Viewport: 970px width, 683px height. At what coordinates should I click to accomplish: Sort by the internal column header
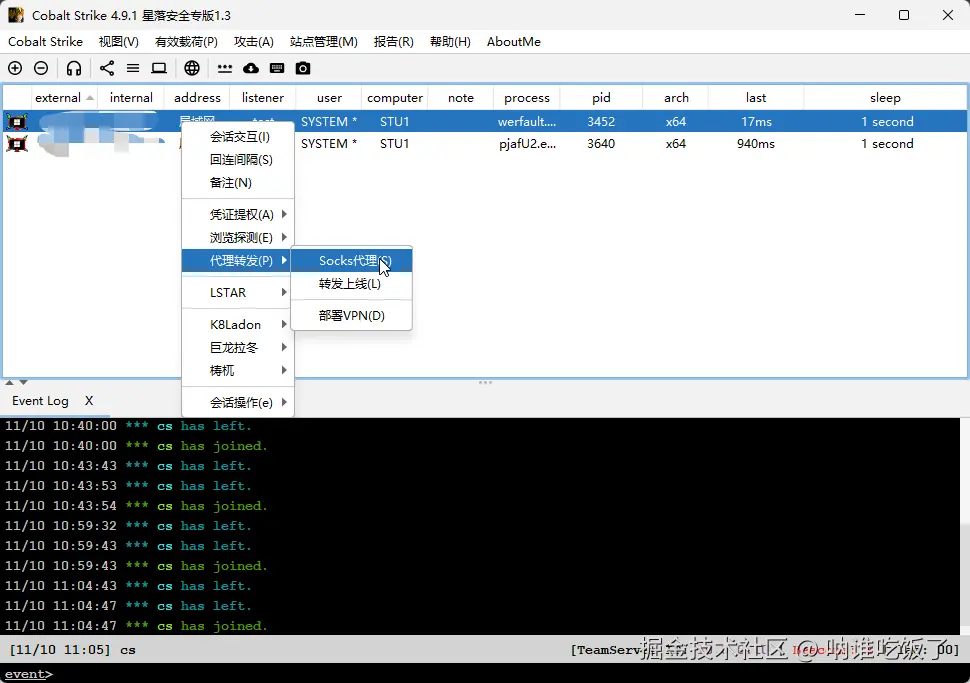pos(131,98)
